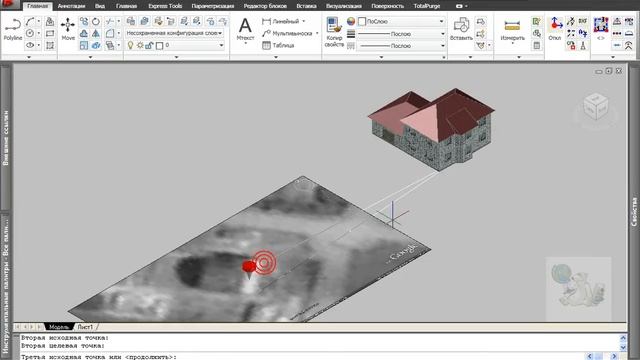Expand the Измерить dropdown arrow
The image size is (640, 360).
pos(512,43)
